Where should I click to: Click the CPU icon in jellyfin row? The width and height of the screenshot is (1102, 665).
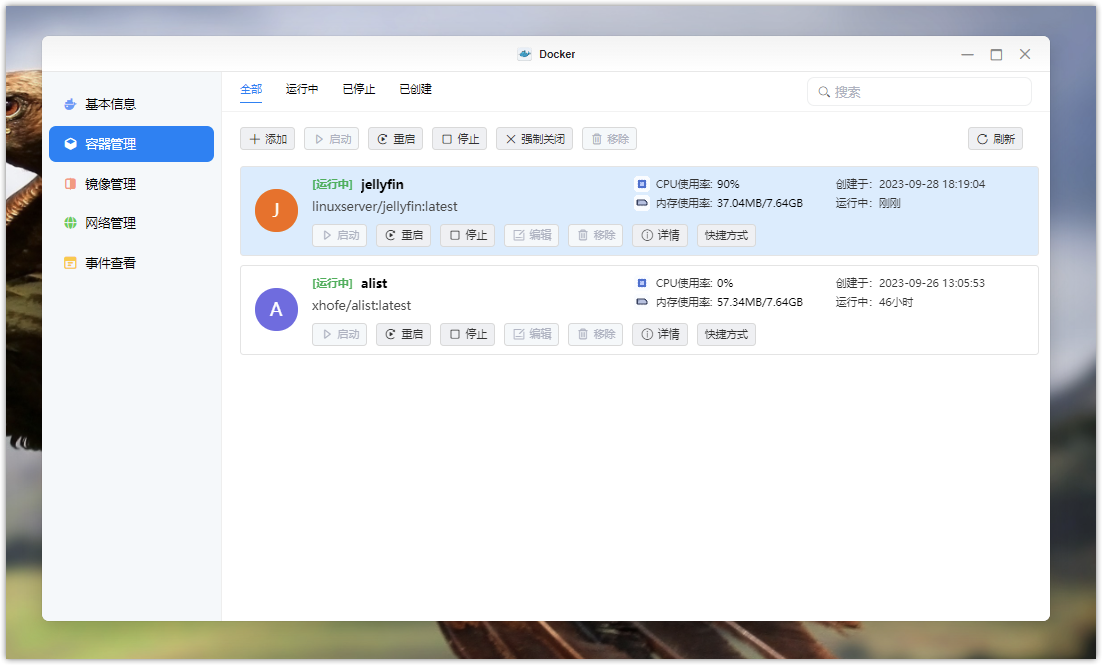(x=642, y=184)
